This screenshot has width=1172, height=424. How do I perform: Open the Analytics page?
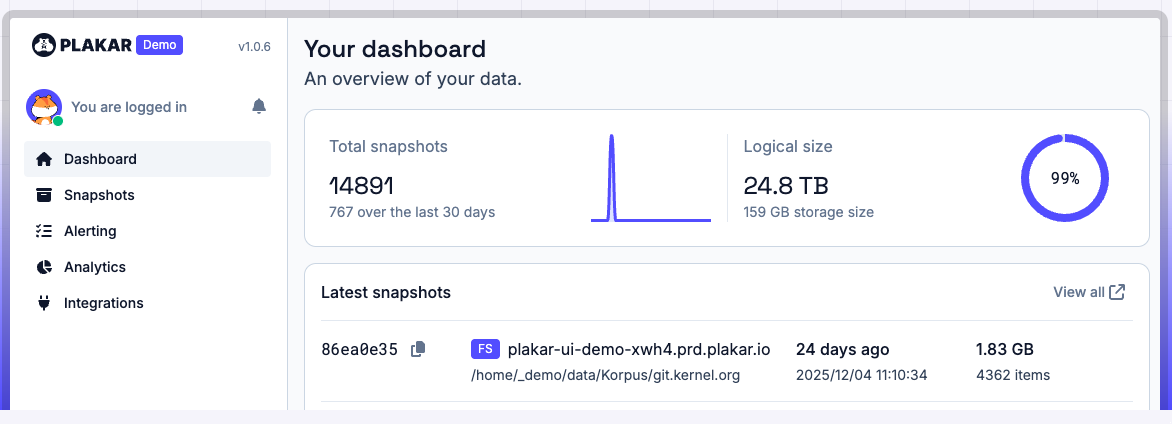[x=95, y=267]
